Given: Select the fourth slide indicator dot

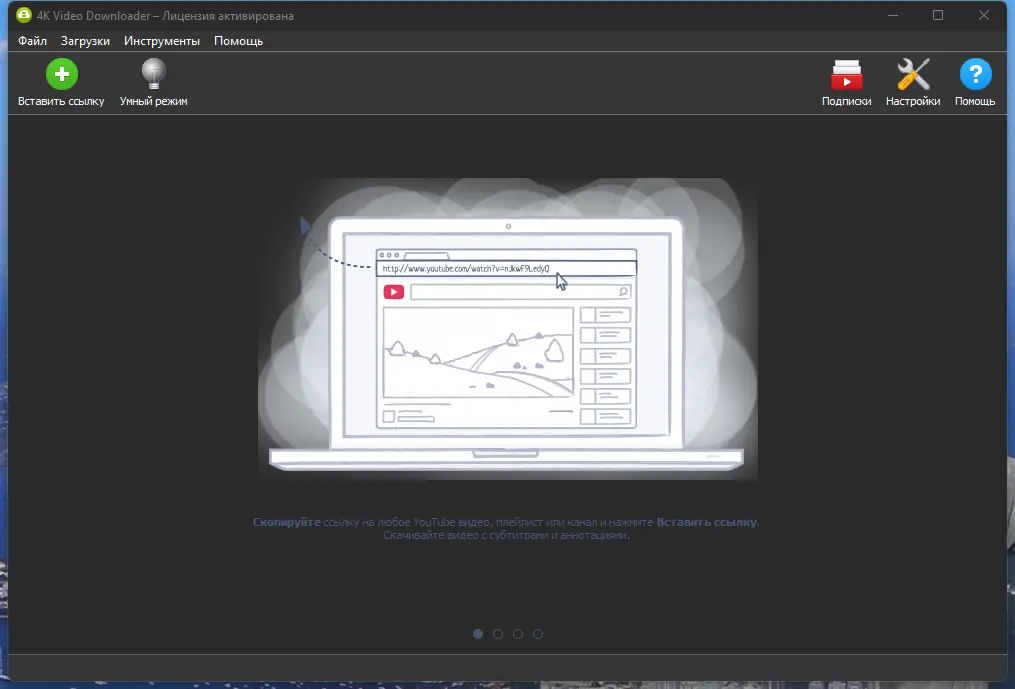Looking at the screenshot, I should [538, 634].
